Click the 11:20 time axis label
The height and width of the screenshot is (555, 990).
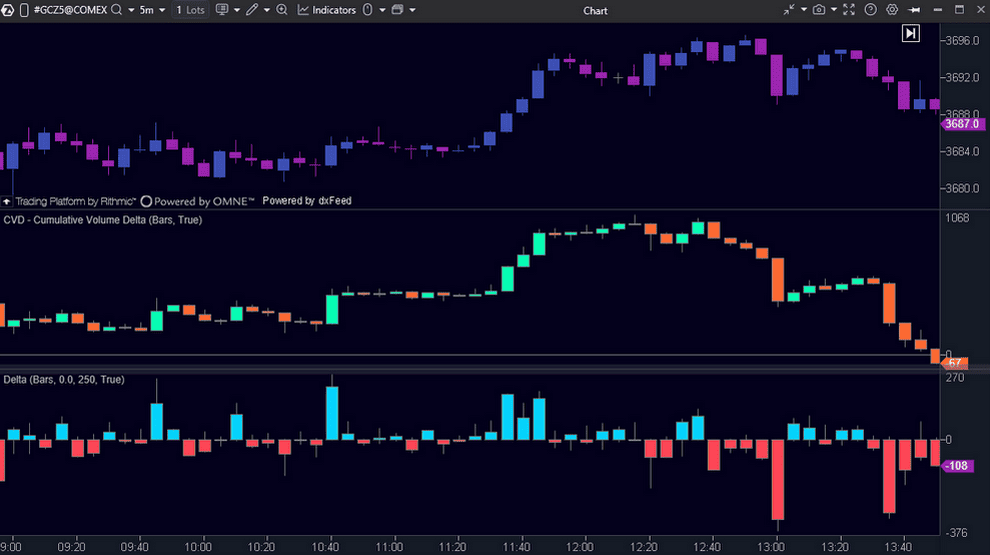453,547
